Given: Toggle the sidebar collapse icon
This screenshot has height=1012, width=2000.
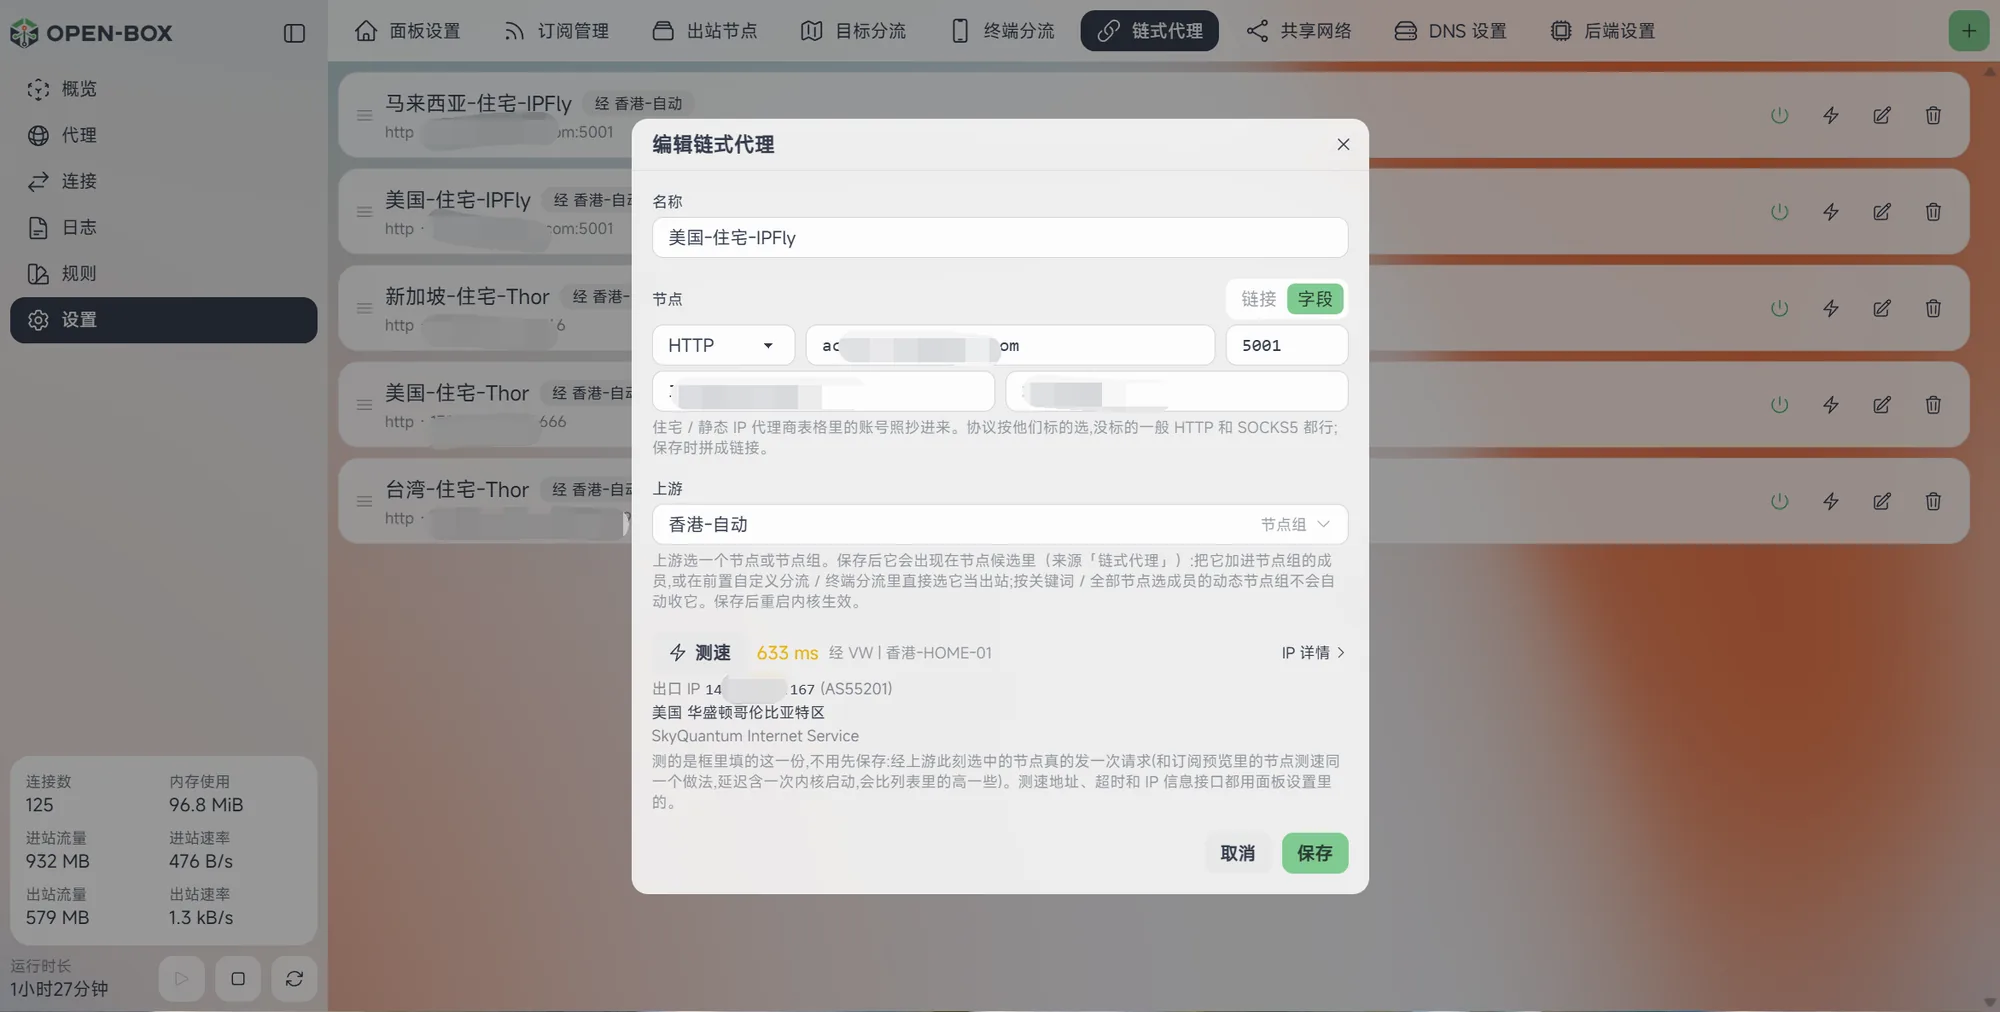Looking at the screenshot, I should pos(294,33).
